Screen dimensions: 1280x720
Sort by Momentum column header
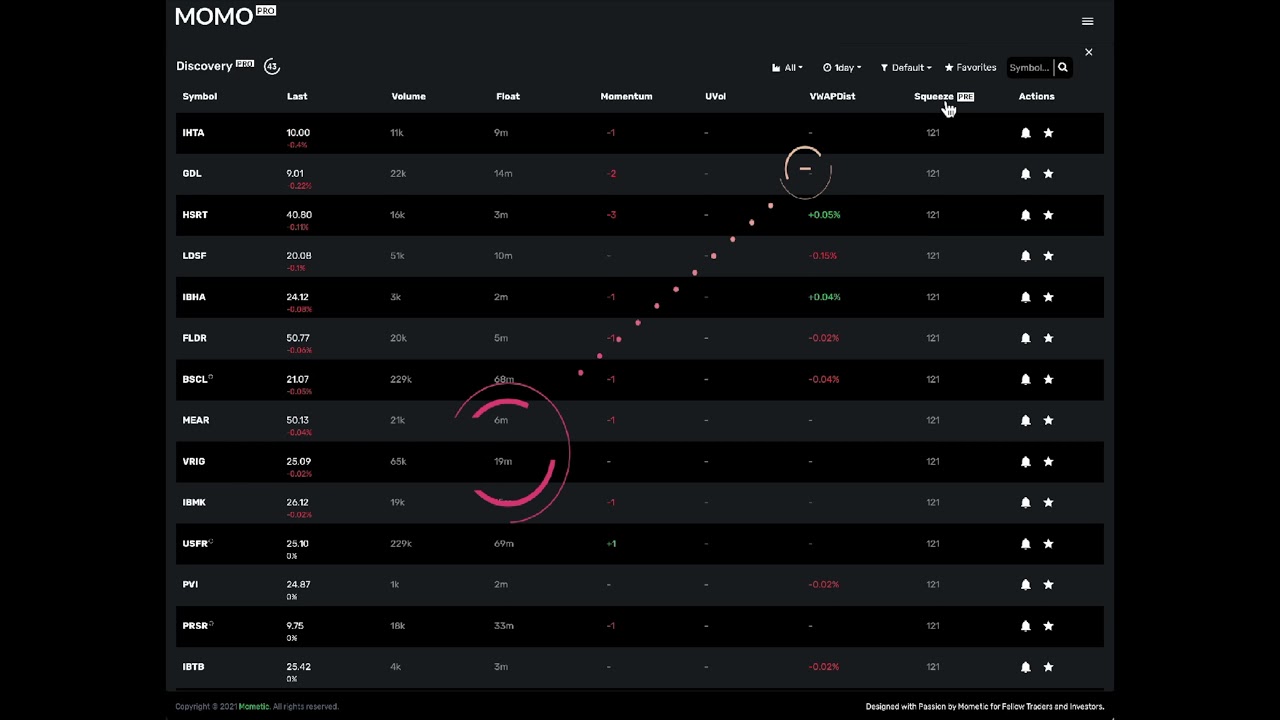(626, 97)
